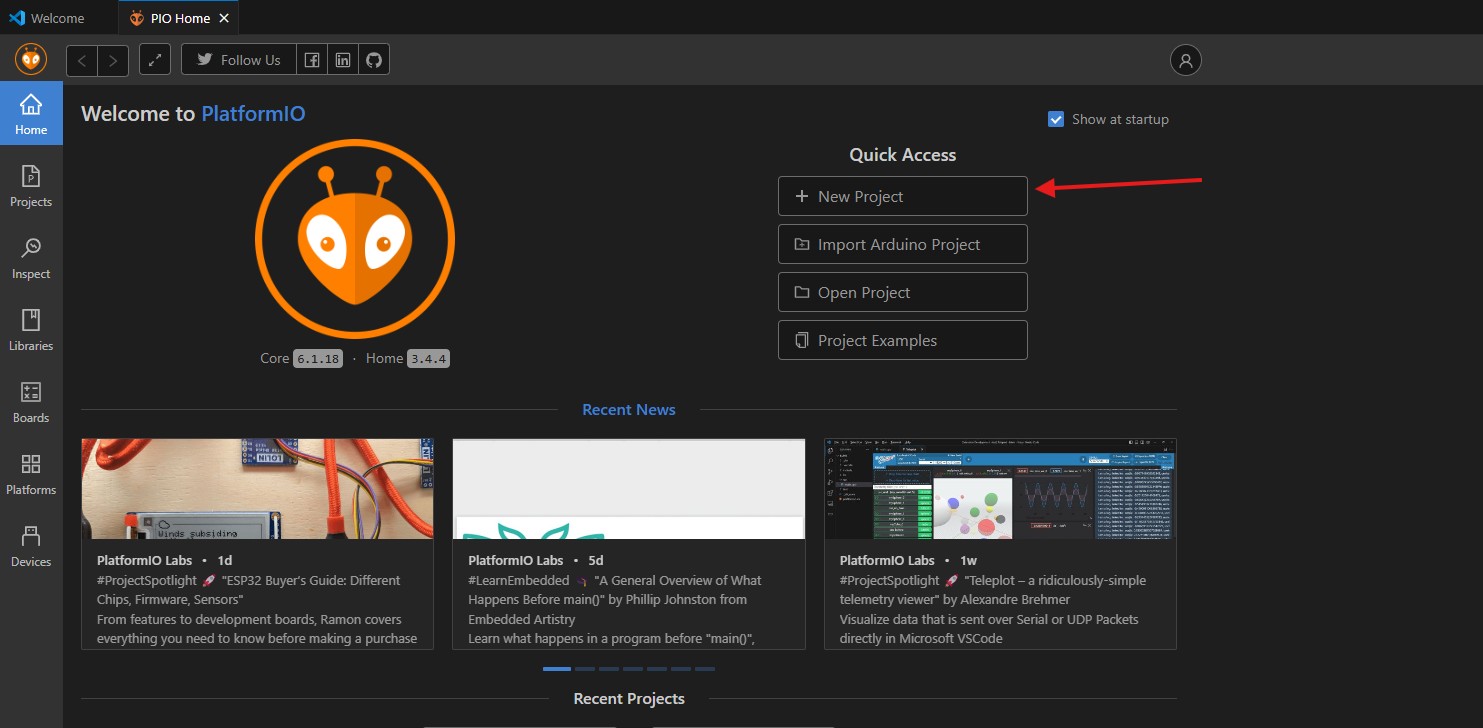This screenshot has width=1483, height=728.
Task: Open the Embedded Artistry news card image
Action: pos(629,489)
